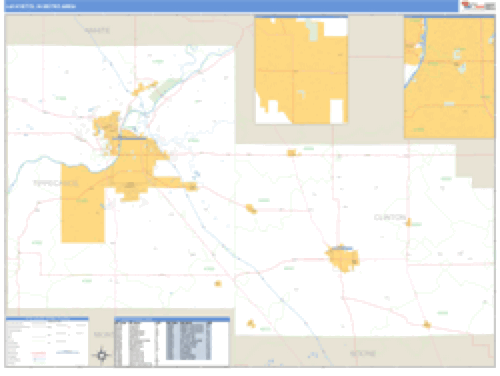The height and width of the screenshot is (376, 500).
Task: Open the river-side inset map
Action: tap(449, 77)
